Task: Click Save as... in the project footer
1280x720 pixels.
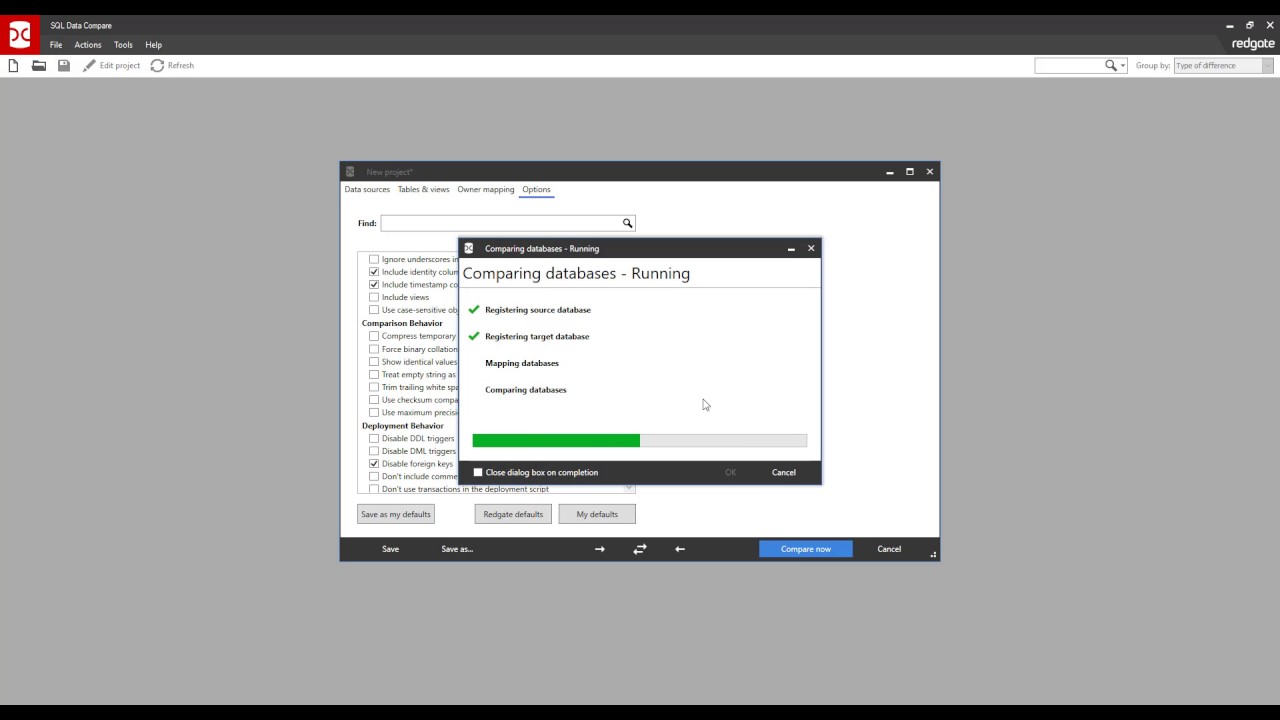Action: tap(457, 549)
